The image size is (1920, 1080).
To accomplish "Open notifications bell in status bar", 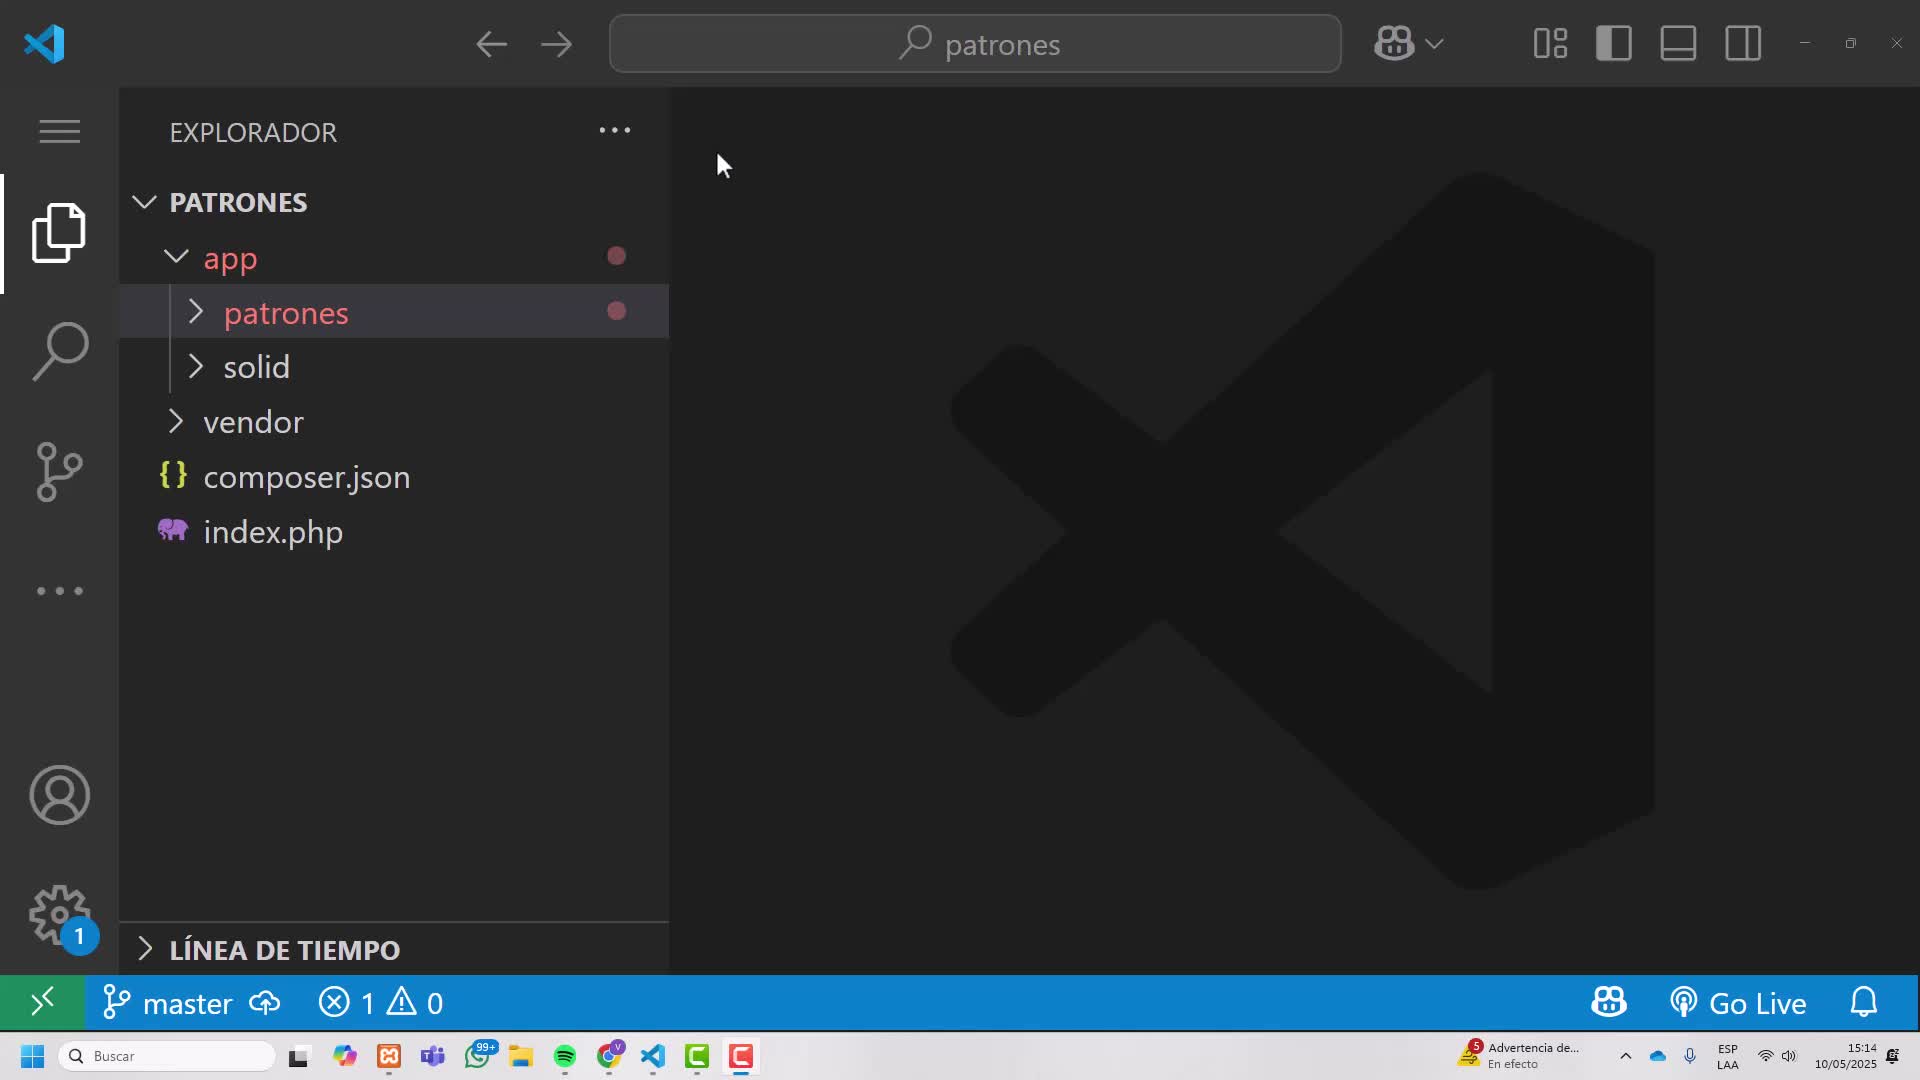I will coord(1864,1002).
